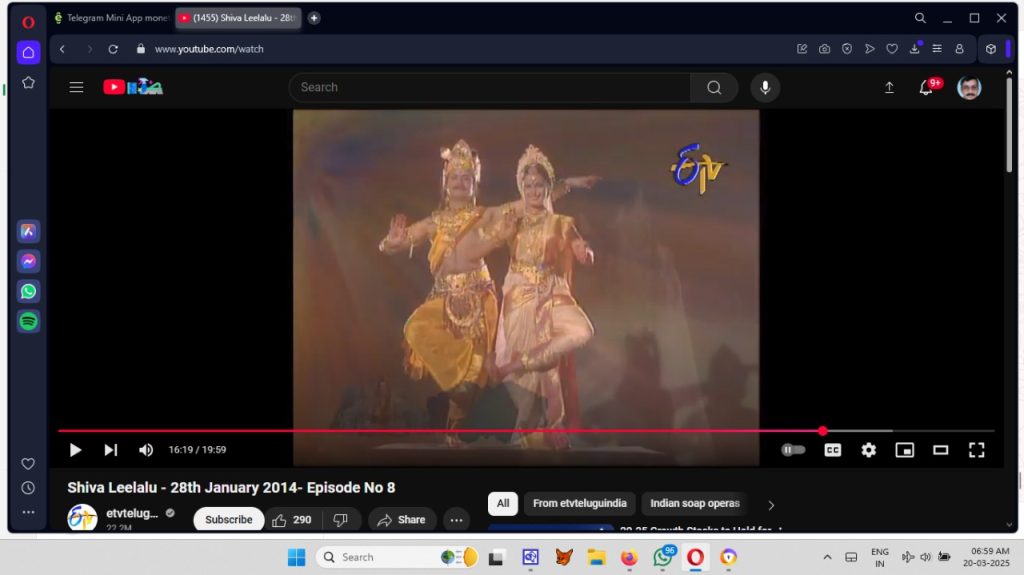Image resolution: width=1024 pixels, height=575 pixels.
Task: Switch to the Telegram Mini App tab
Action: (111, 18)
